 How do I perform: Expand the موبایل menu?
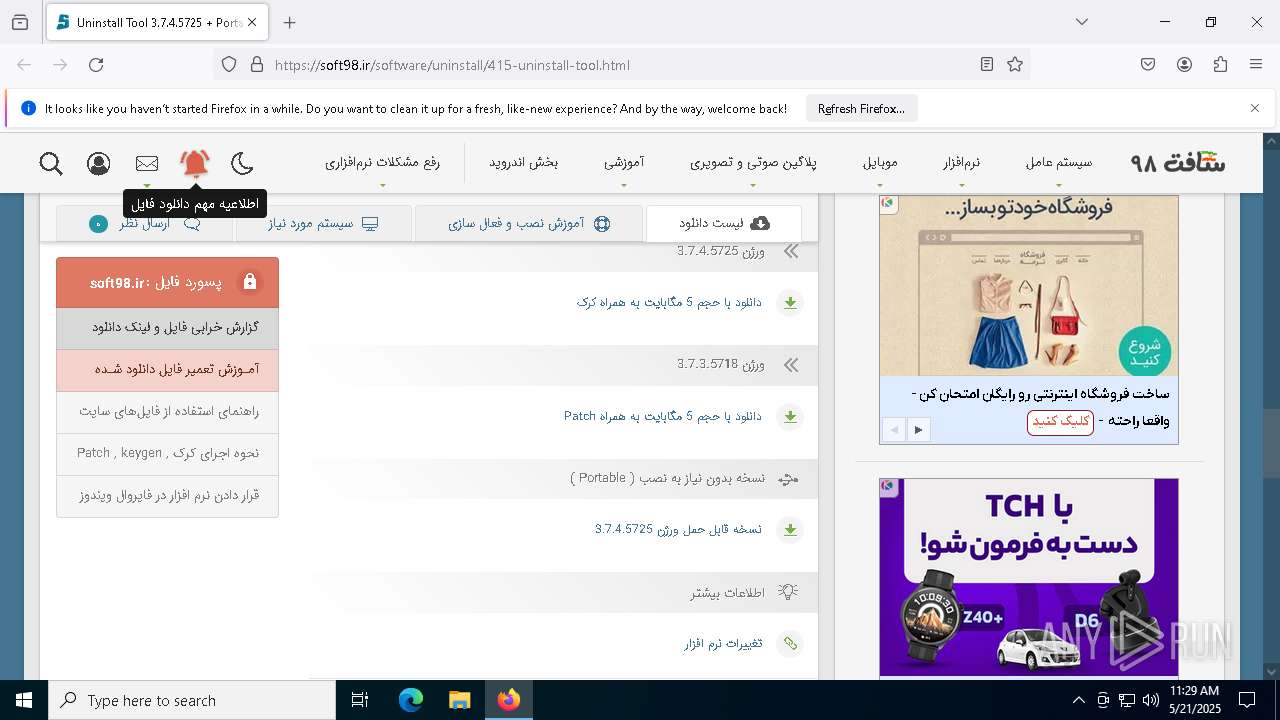[880, 162]
